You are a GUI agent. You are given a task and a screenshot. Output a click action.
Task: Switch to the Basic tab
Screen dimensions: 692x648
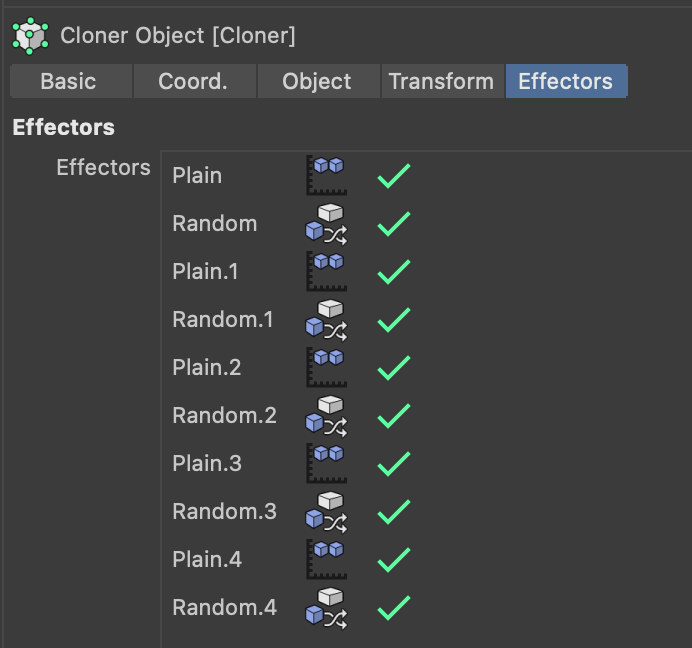click(x=69, y=82)
